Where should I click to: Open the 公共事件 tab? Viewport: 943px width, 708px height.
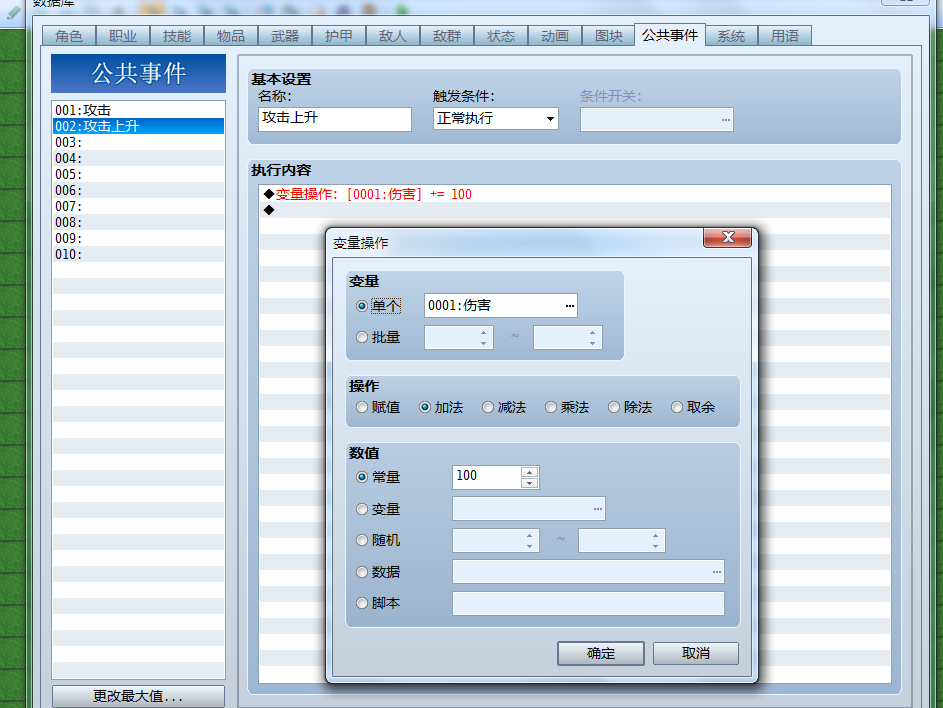[x=670, y=35]
